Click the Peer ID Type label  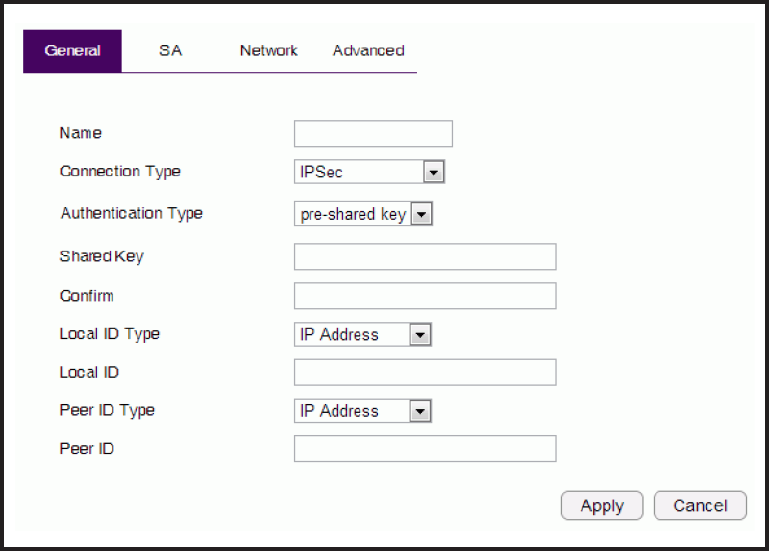(107, 410)
